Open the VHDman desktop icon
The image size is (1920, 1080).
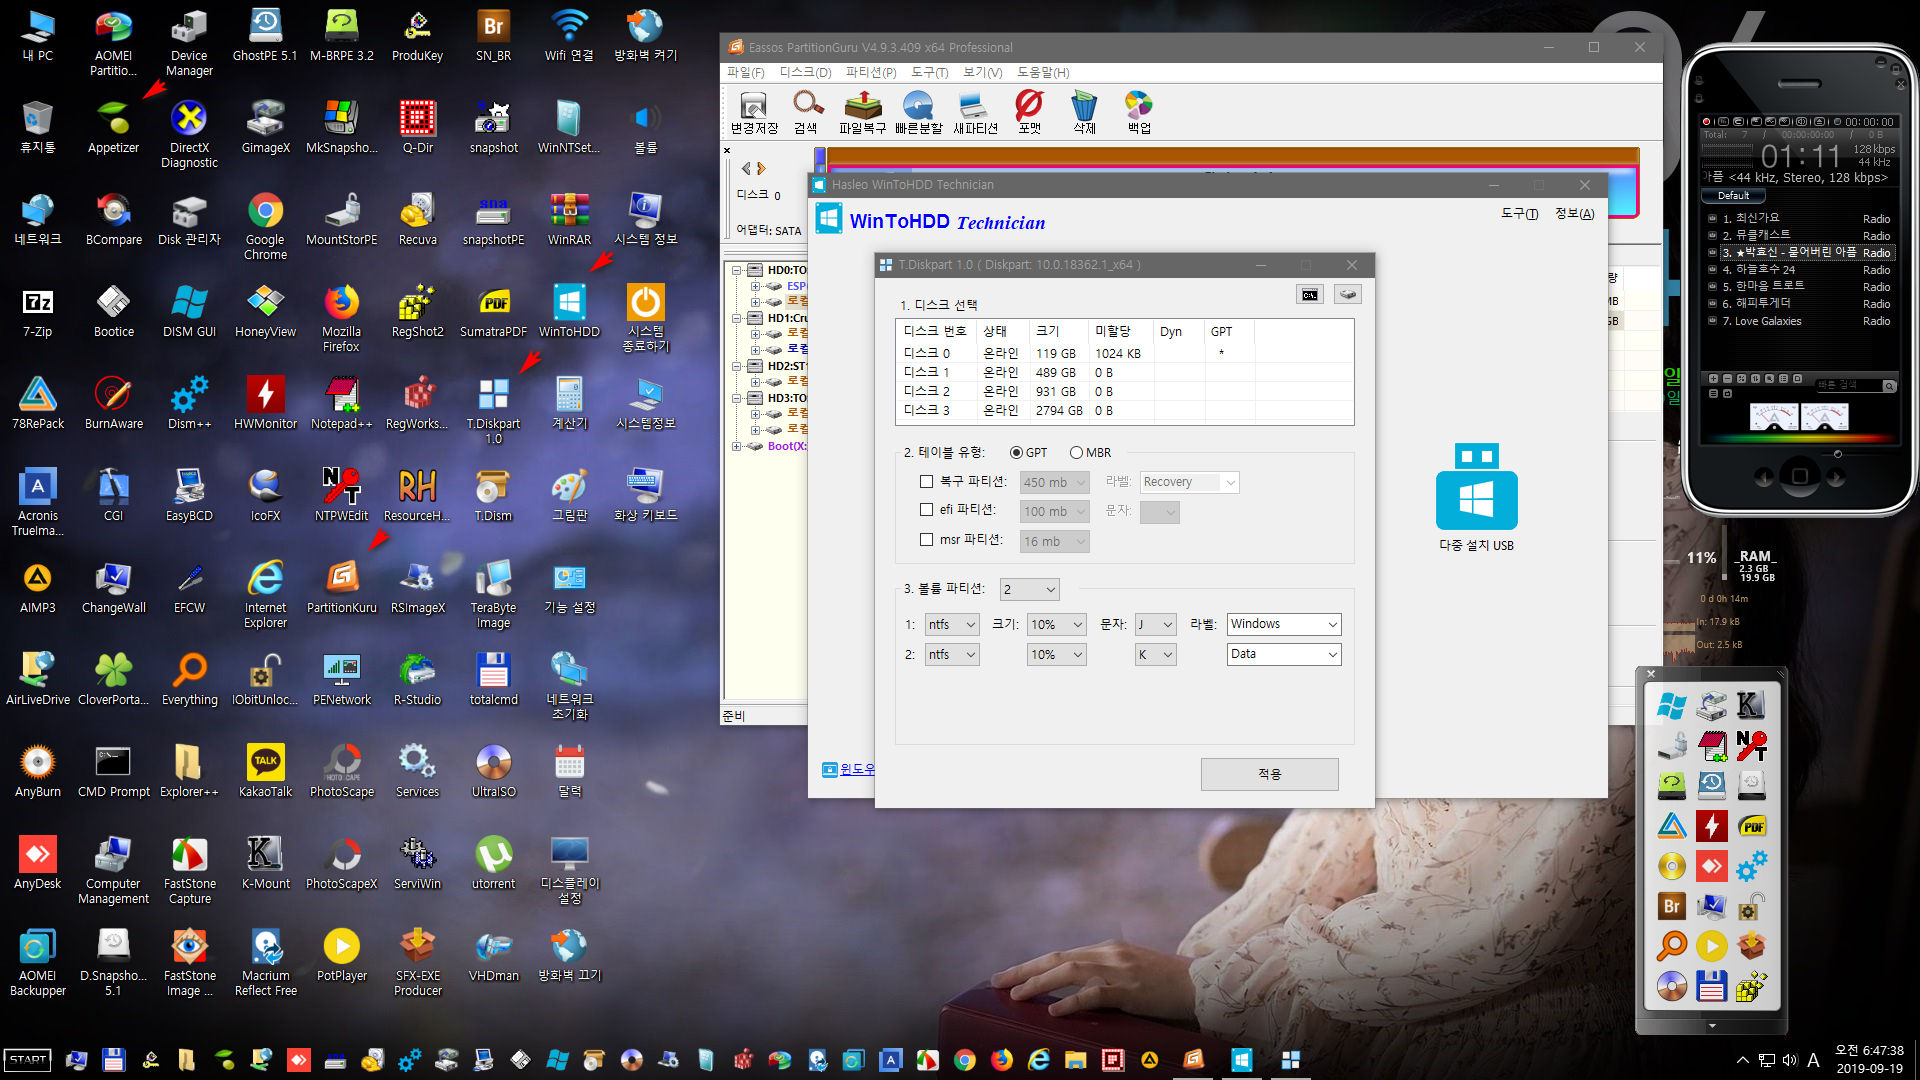(493, 956)
